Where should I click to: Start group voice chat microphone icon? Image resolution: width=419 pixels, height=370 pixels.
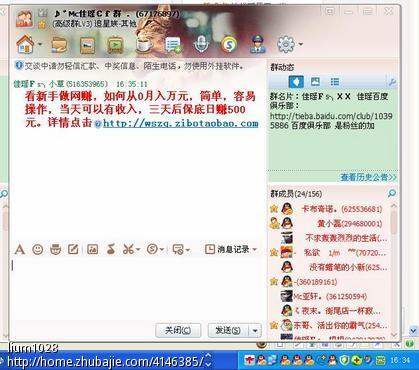point(201,45)
